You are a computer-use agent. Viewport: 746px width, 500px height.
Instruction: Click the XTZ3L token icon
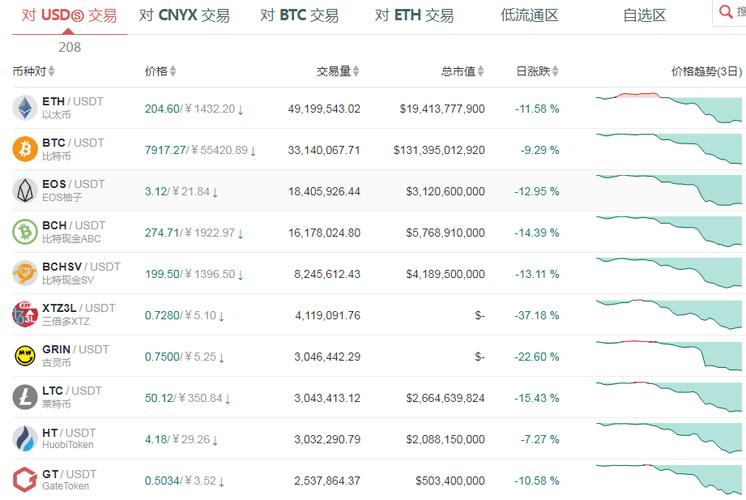(25, 315)
